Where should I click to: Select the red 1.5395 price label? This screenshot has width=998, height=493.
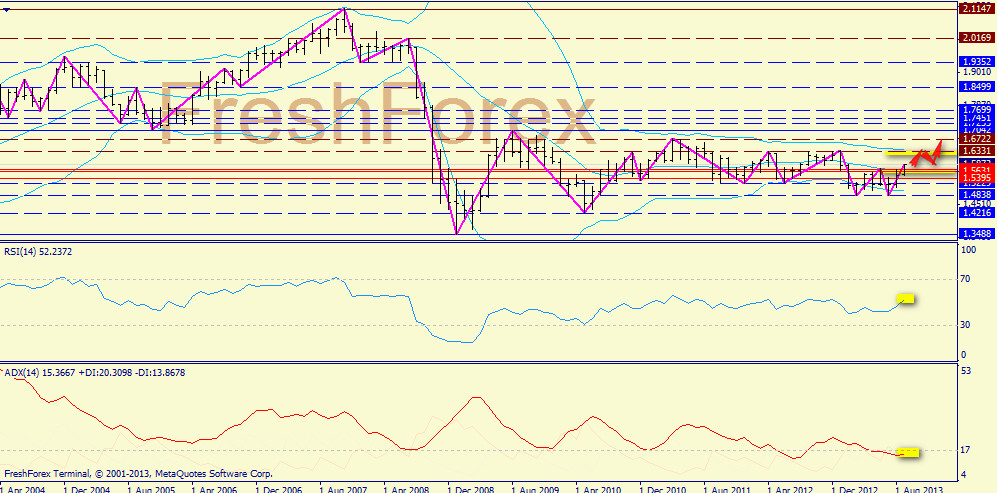[975, 179]
